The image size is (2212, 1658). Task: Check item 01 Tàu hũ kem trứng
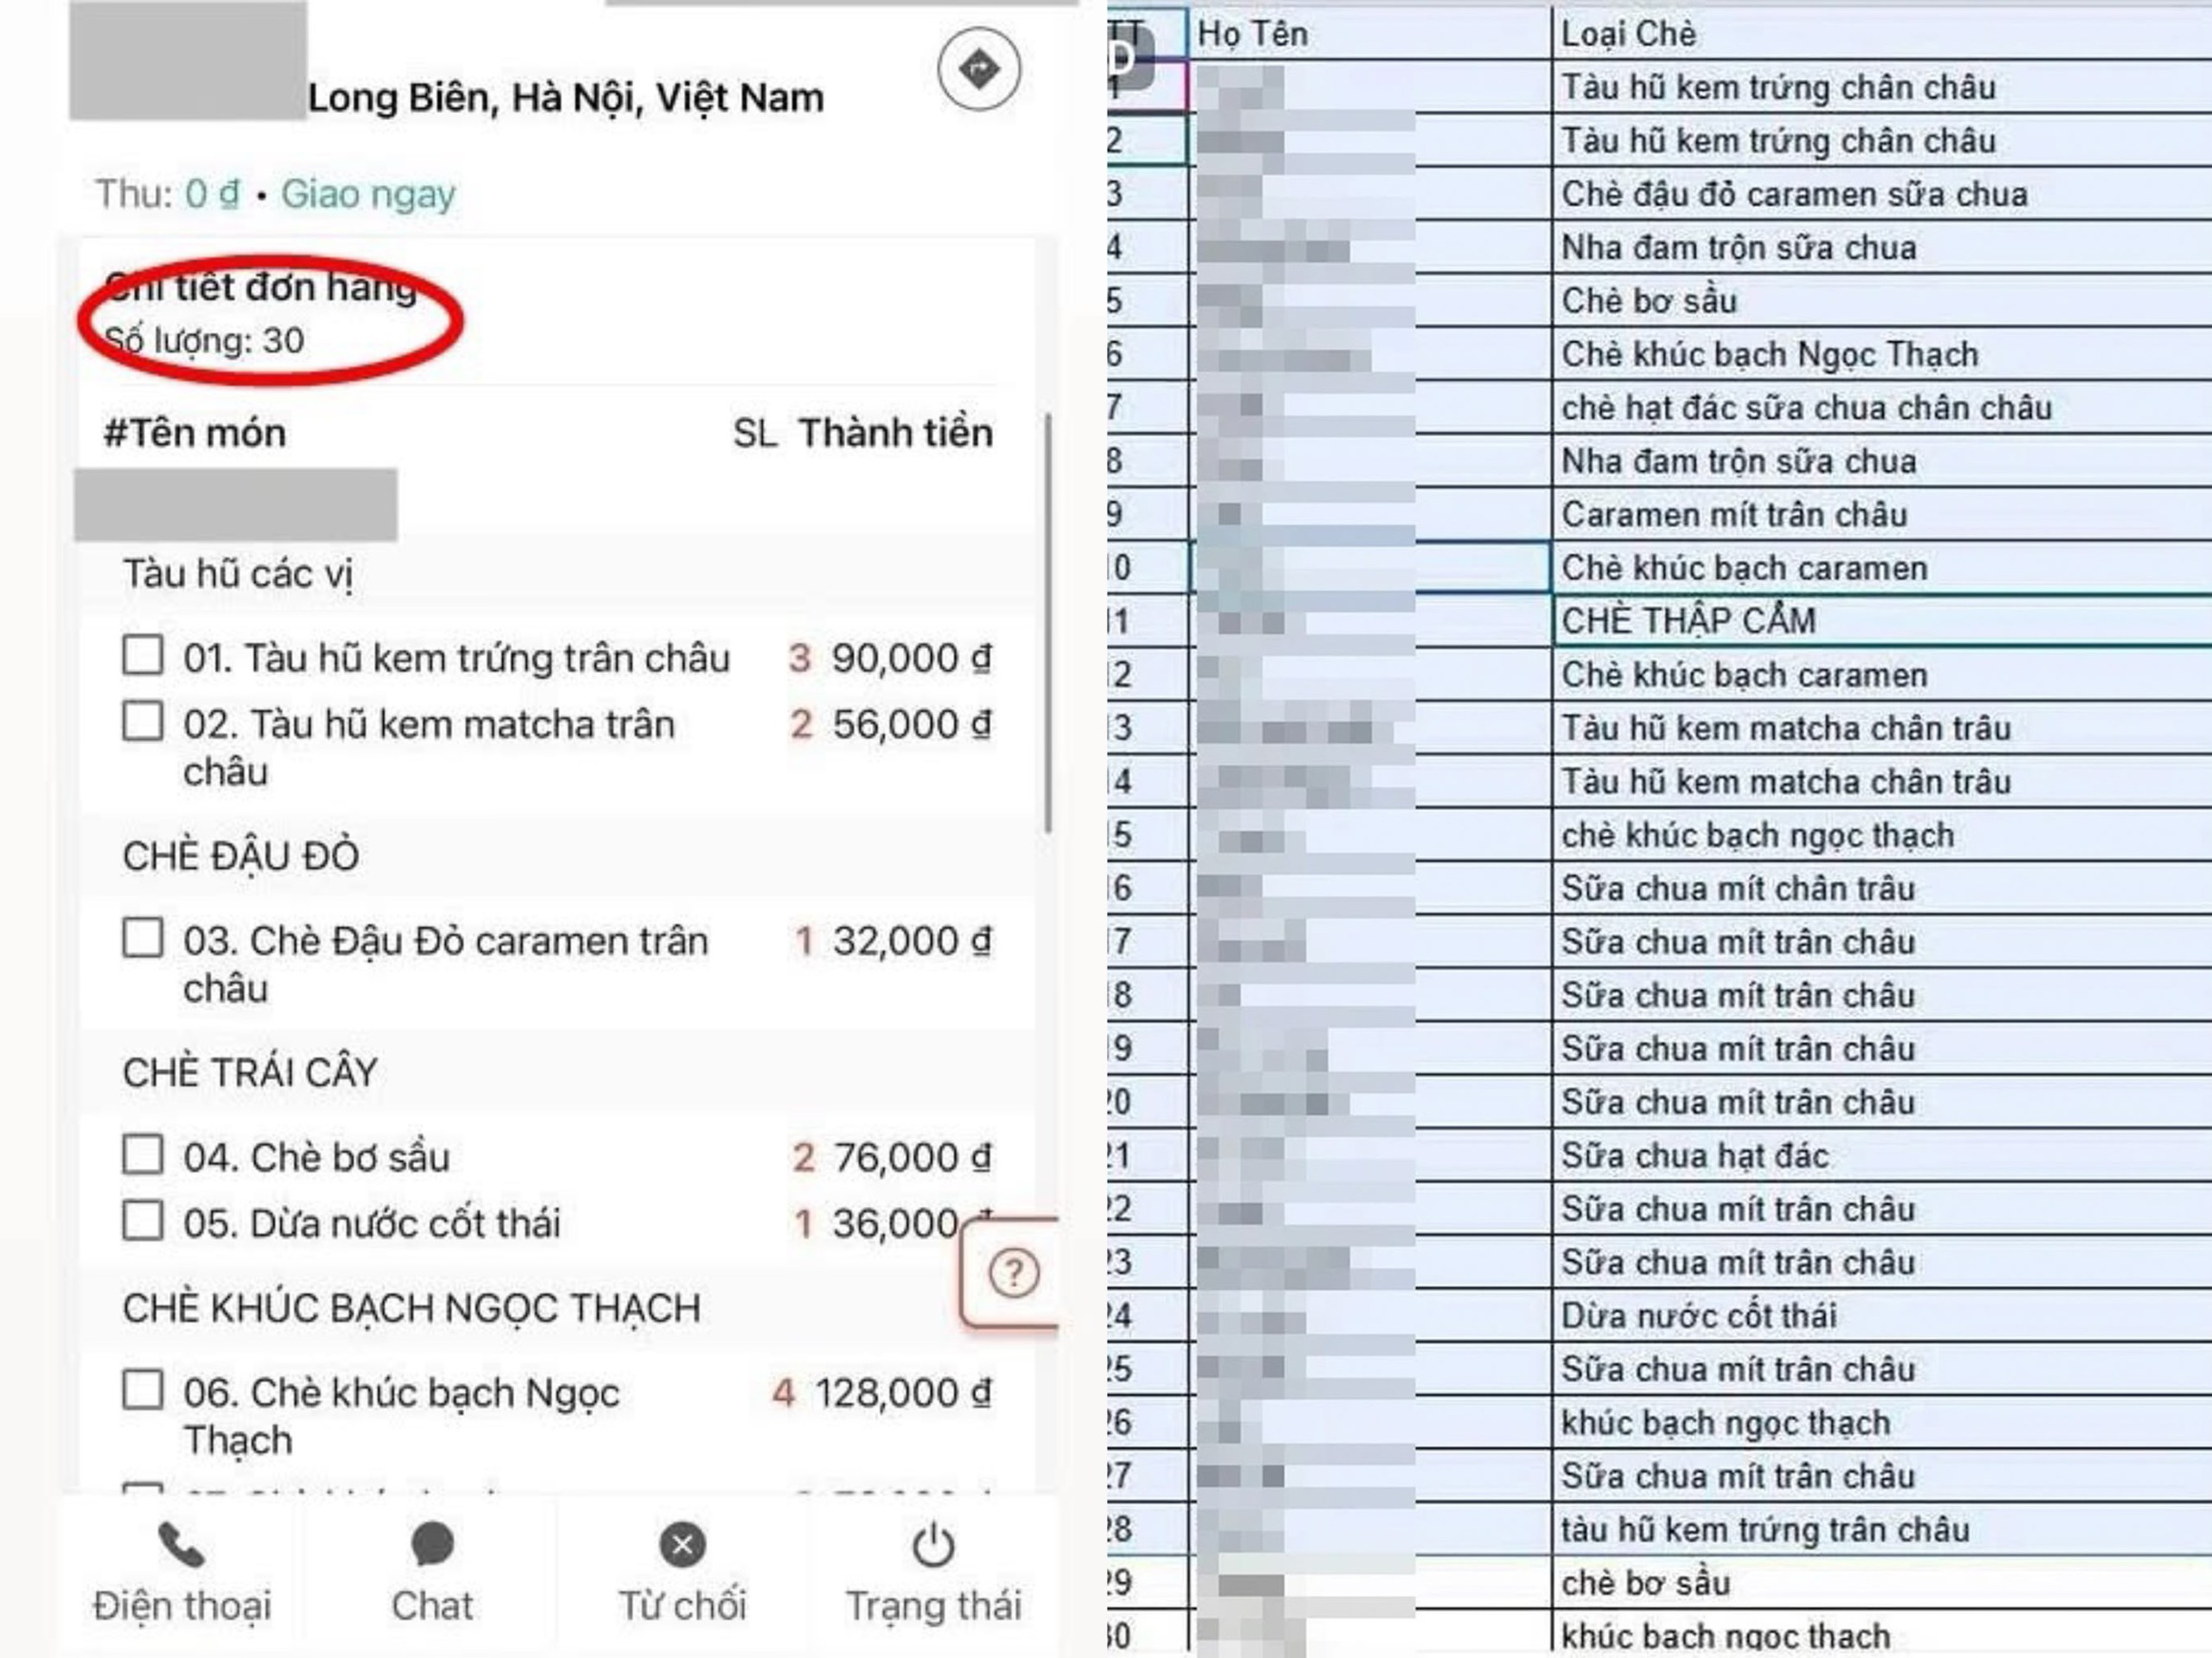(143, 656)
